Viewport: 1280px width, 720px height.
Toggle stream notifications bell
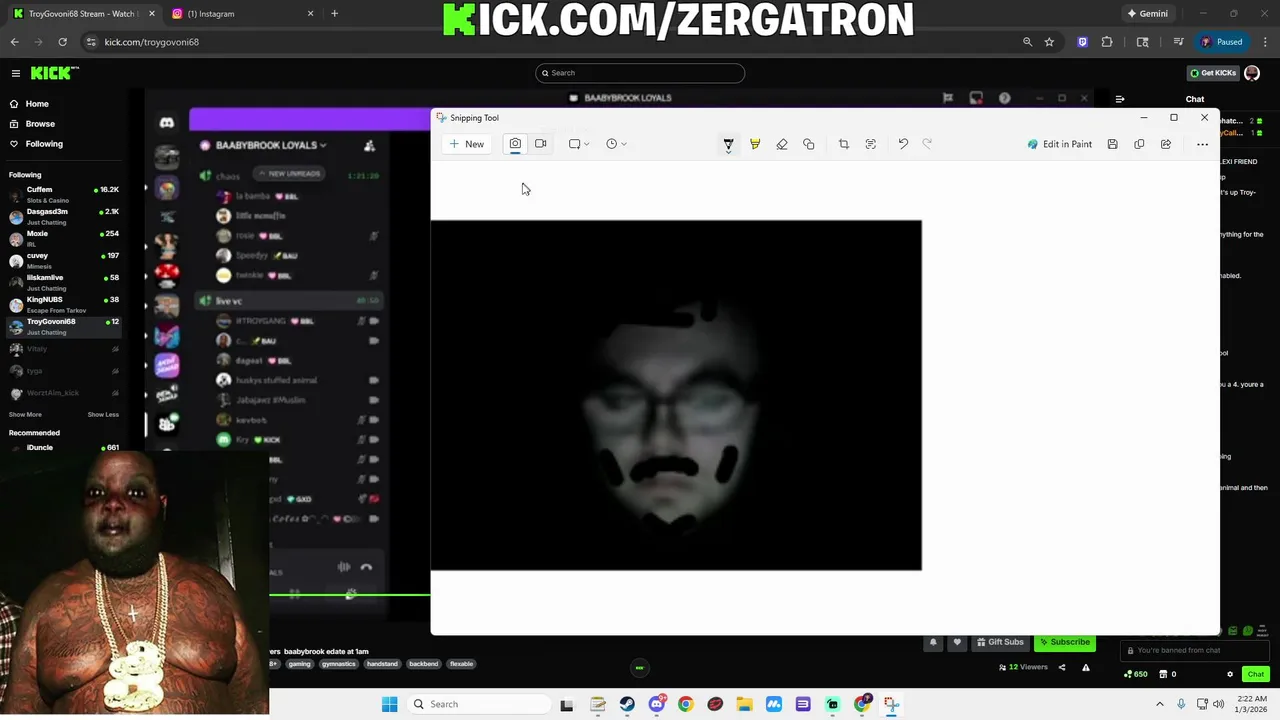tap(933, 642)
